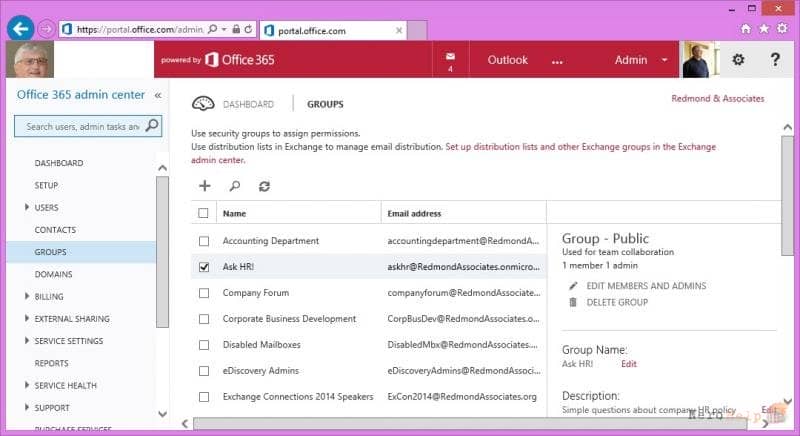
Task: Click the details pane scroll up arrow
Action: [787, 127]
